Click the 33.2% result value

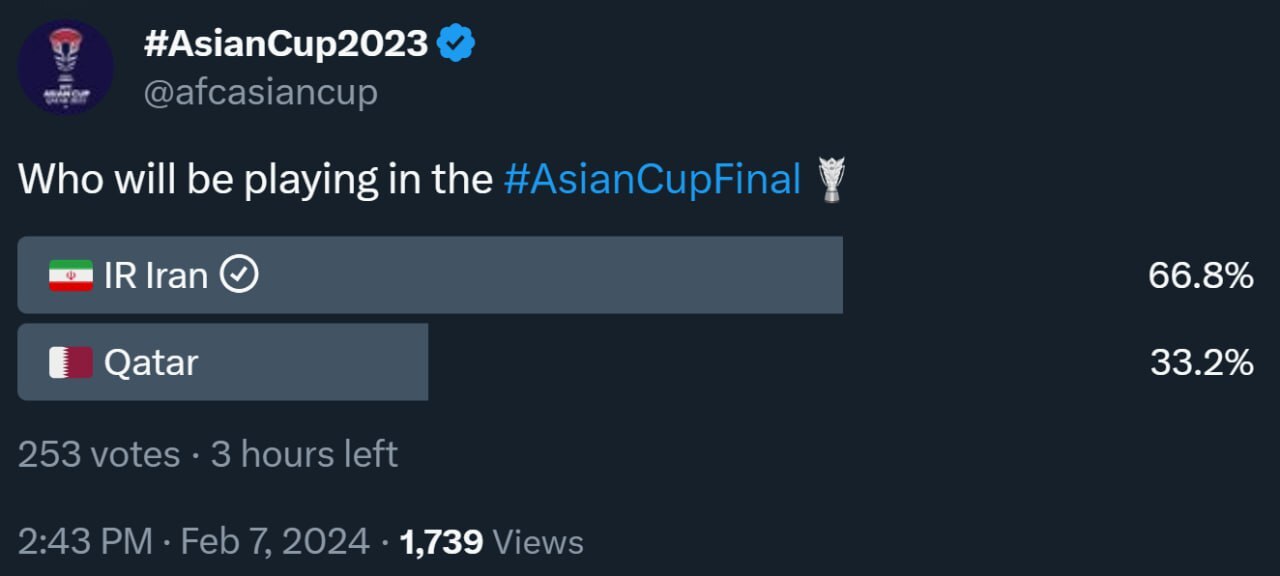tap(1201, 362)
